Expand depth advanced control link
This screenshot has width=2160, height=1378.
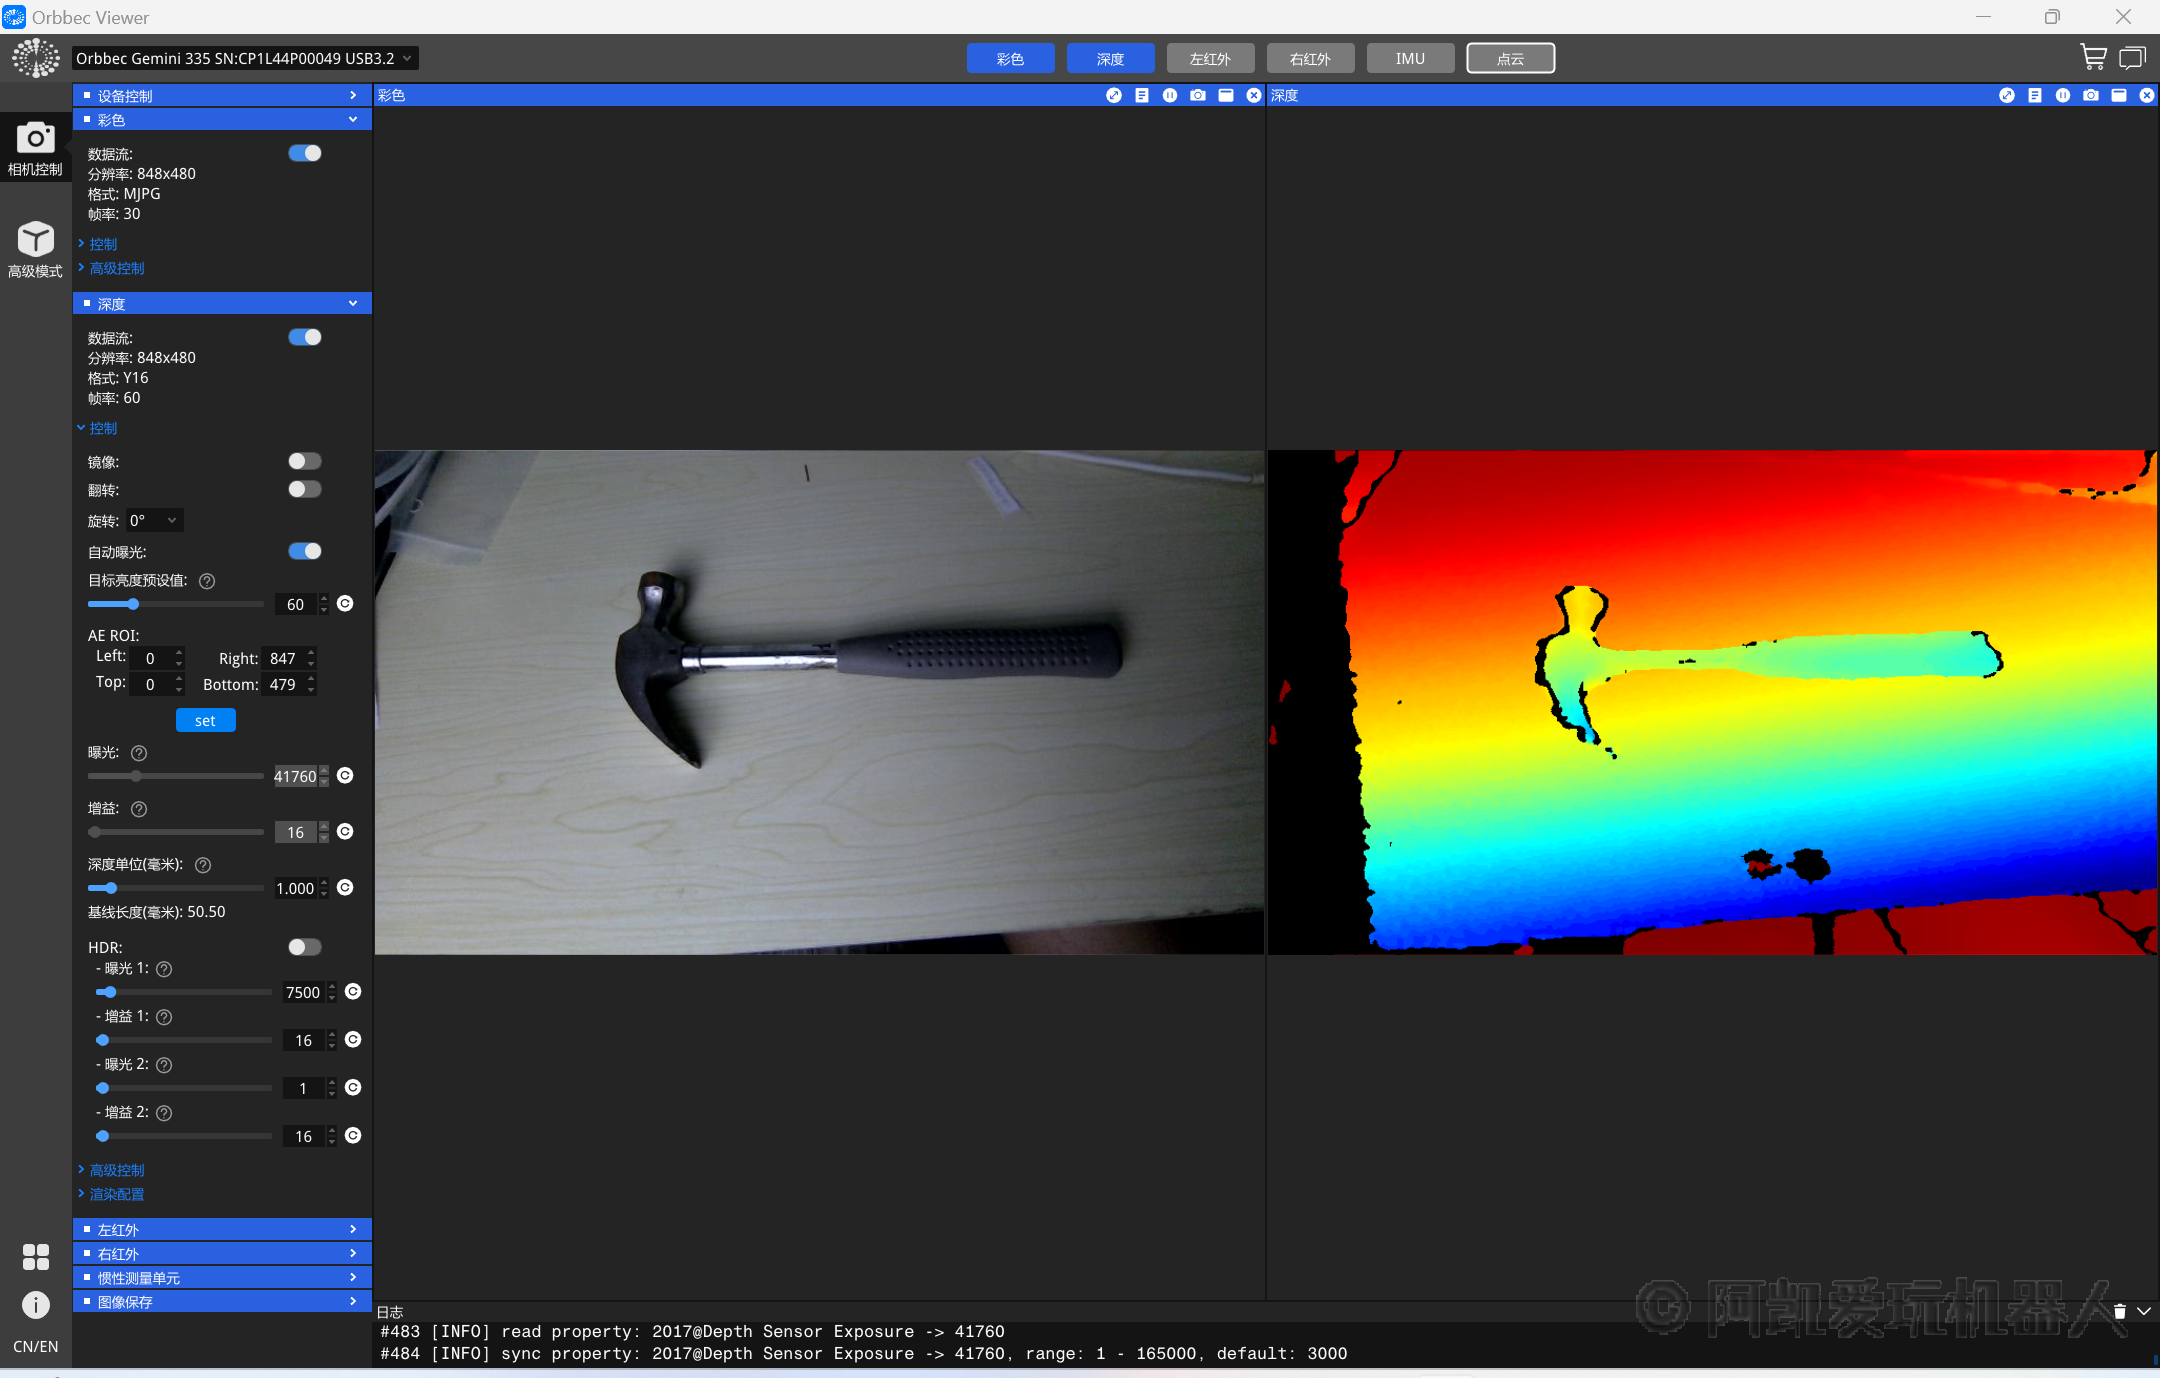tap(116, 1170)
